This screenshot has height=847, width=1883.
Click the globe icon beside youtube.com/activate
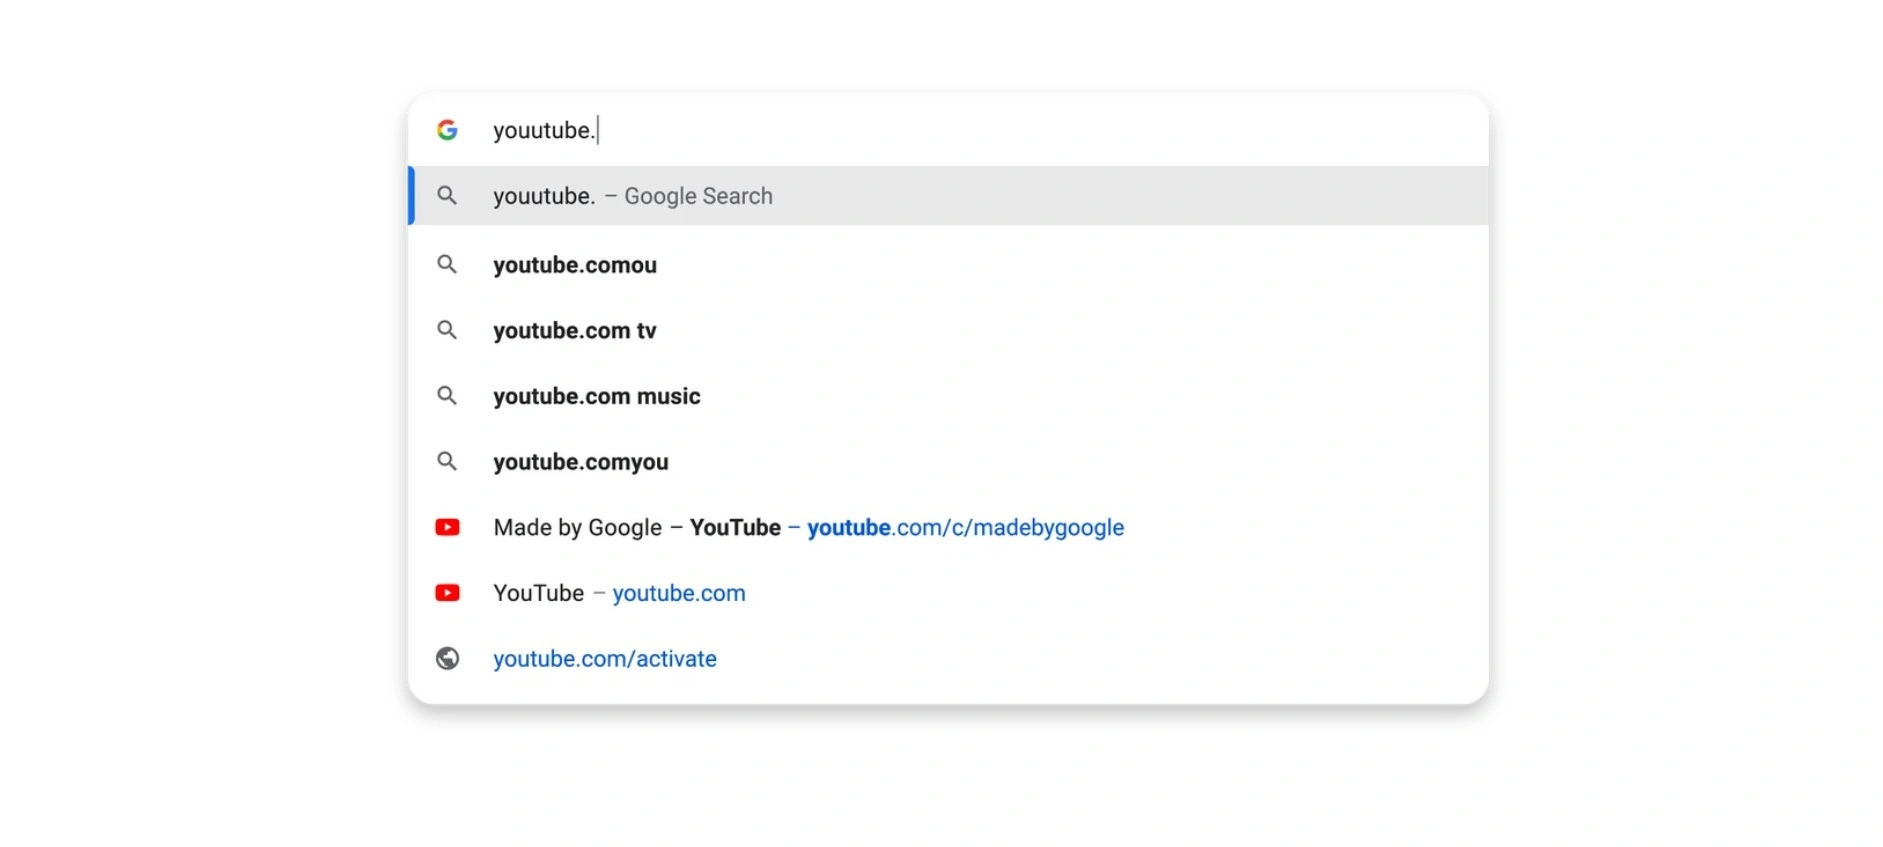pyautogui.click(x=447, y=658)
